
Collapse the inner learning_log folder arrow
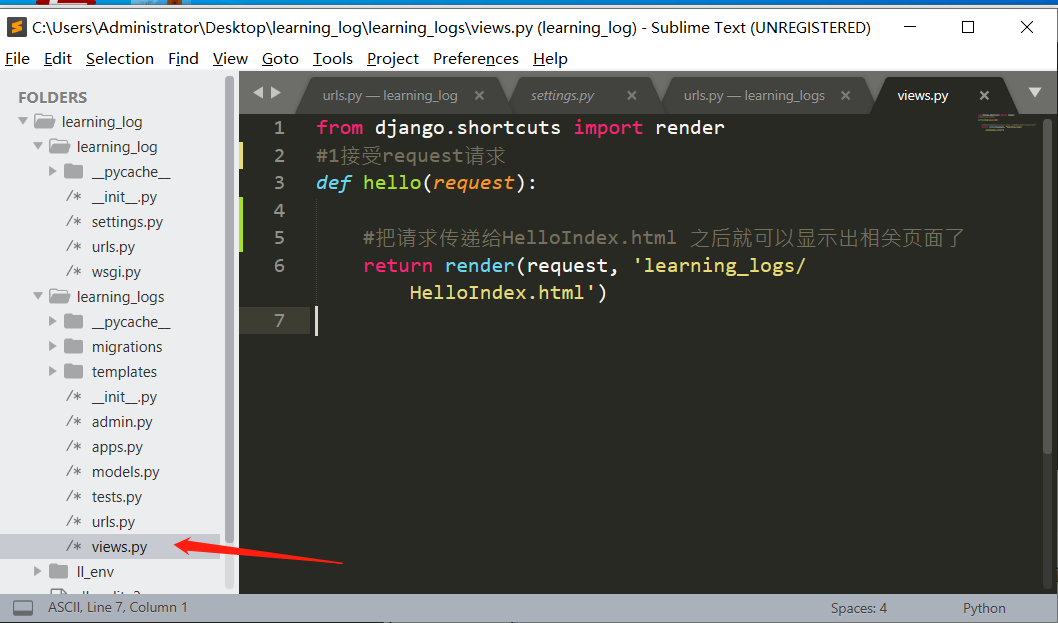tap(38, 146)
